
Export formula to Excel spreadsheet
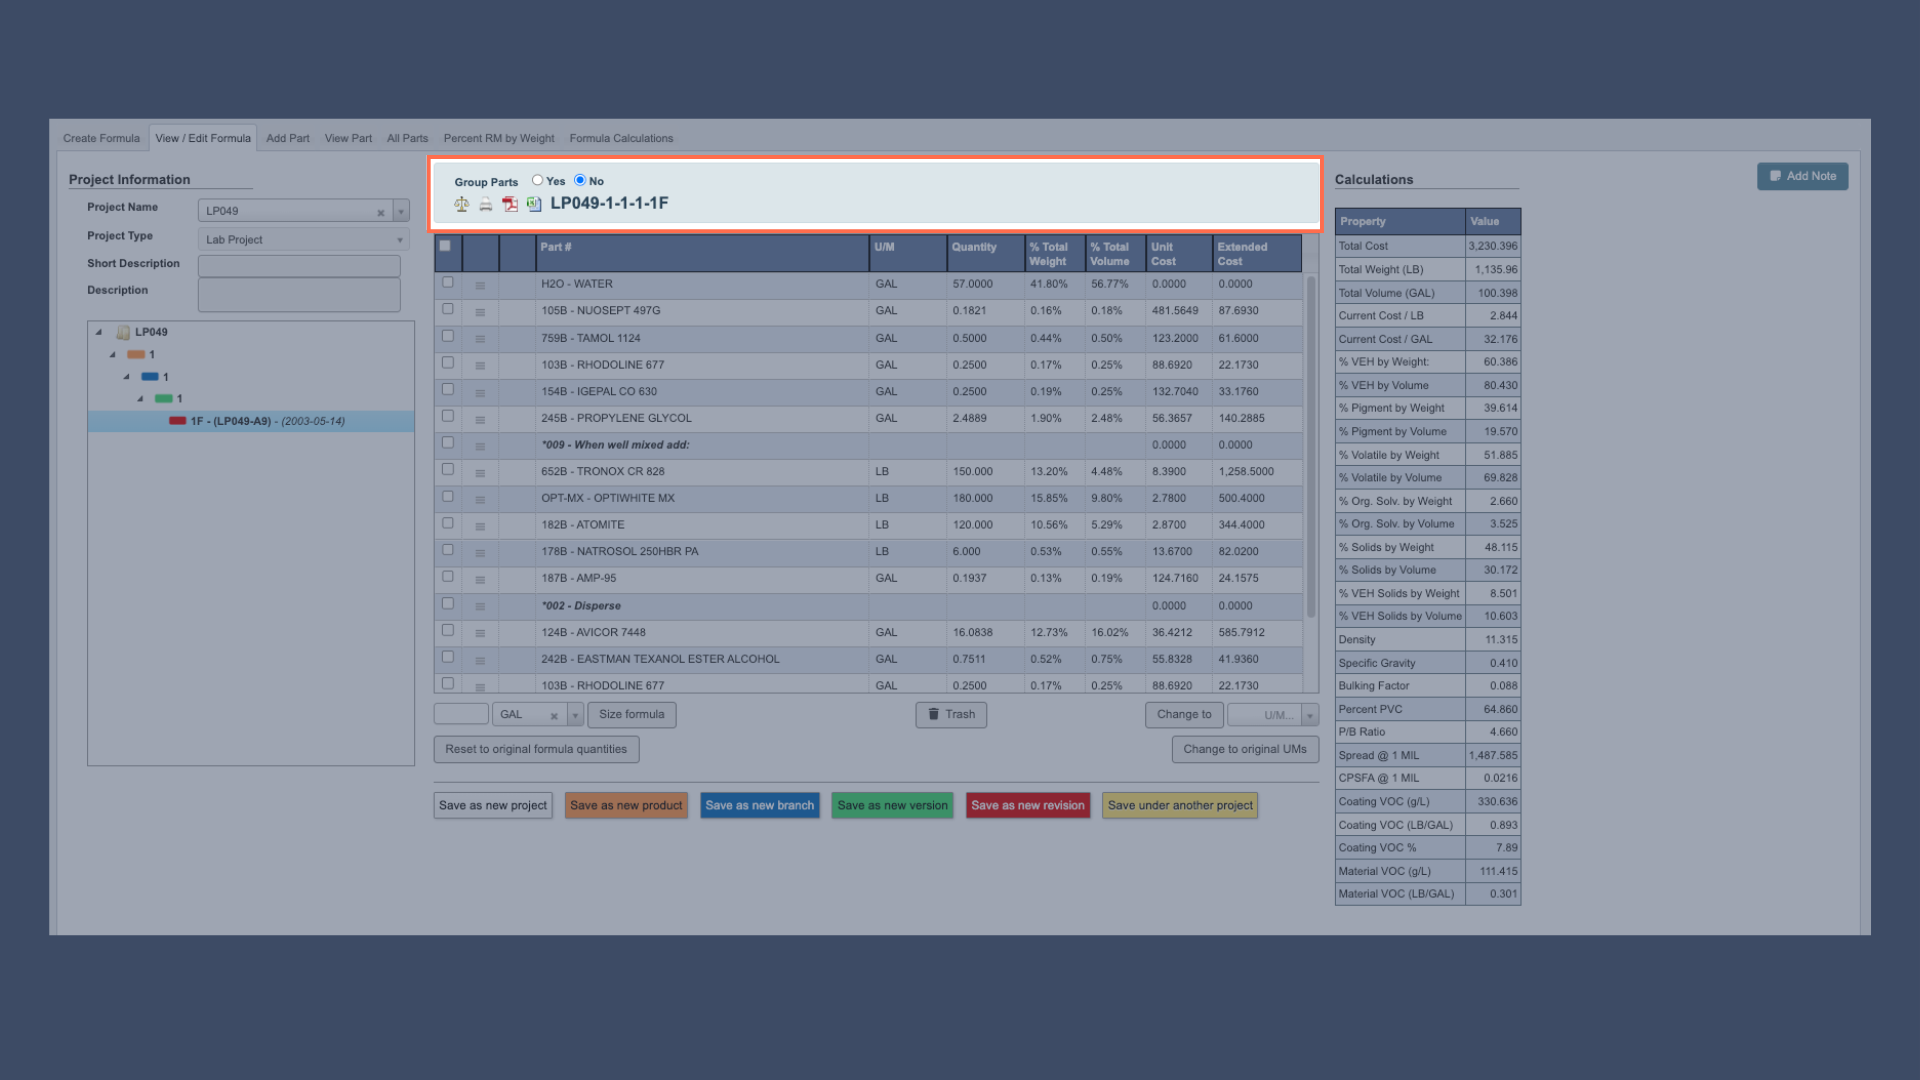(x=536, y=204)
